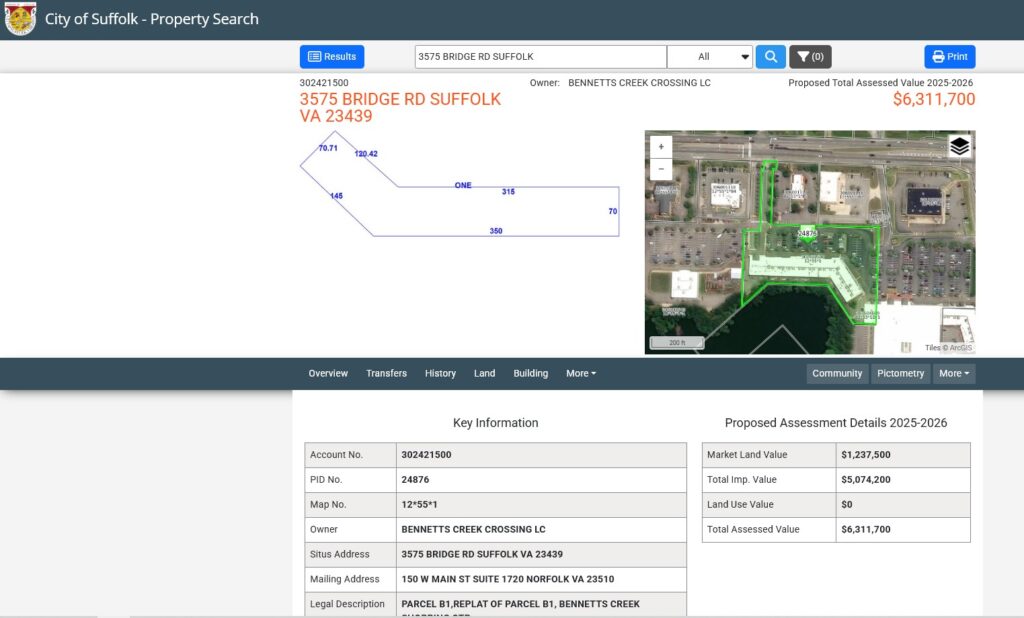The width and height of the screenshot is (1024, 618).
Task: Switch to the Overview tab
Action: (328, 374)
